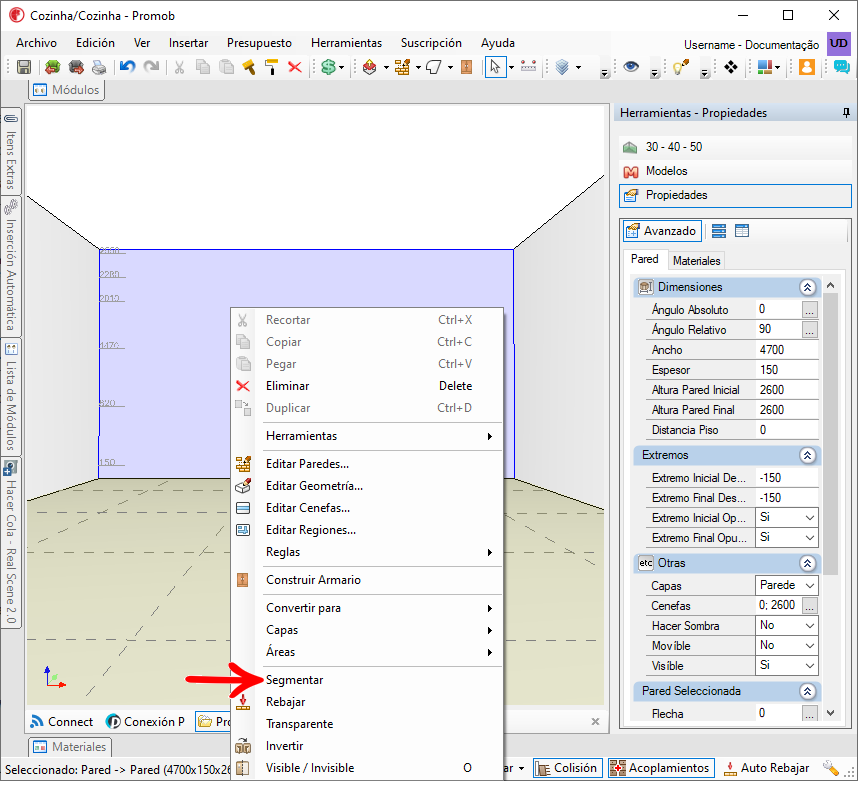Pin the Herramientas - Propiedades panel
This screenshot has width=864, height=789.
[846, 113]
